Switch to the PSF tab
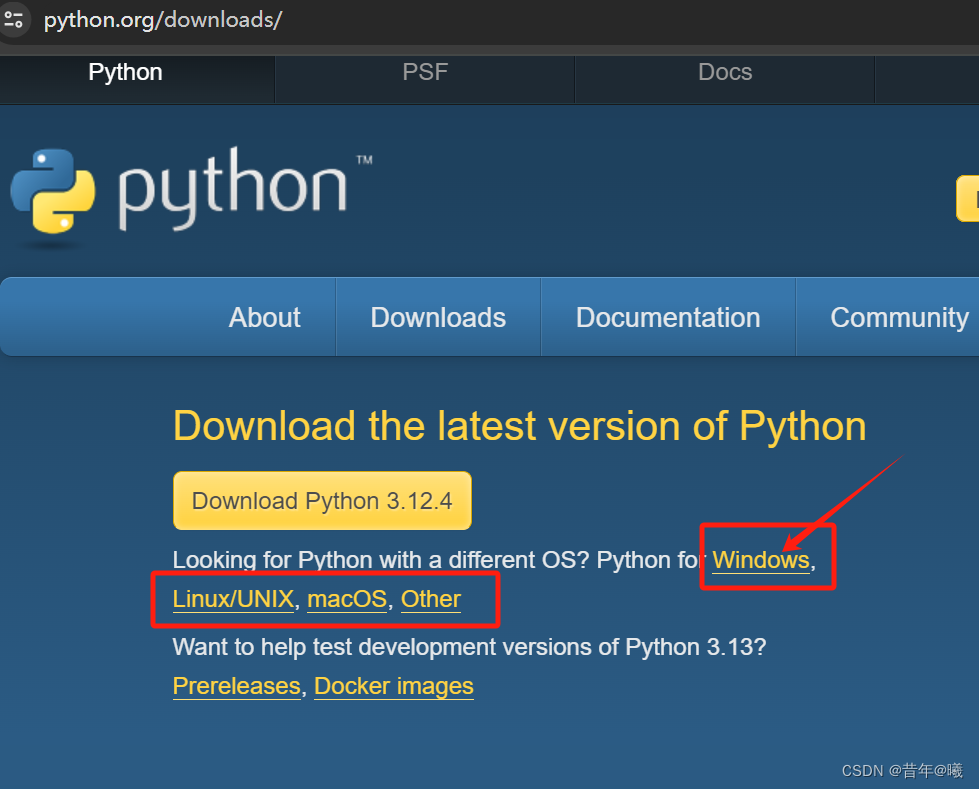This screenshot has height=789, width=979. [x=424, y=71]
